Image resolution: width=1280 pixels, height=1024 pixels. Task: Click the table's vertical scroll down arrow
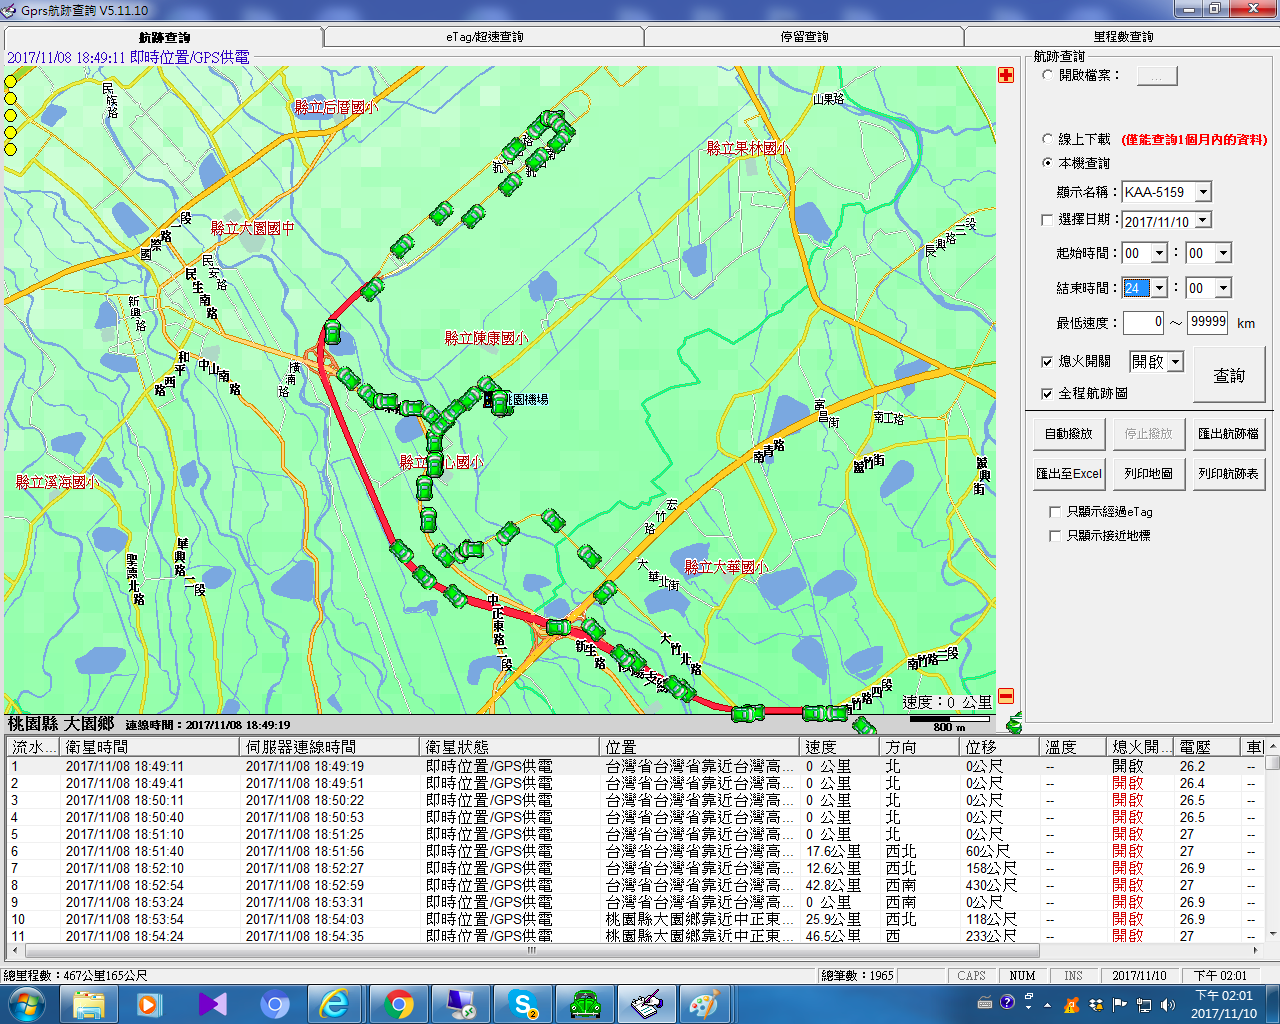click(1272, 933)
